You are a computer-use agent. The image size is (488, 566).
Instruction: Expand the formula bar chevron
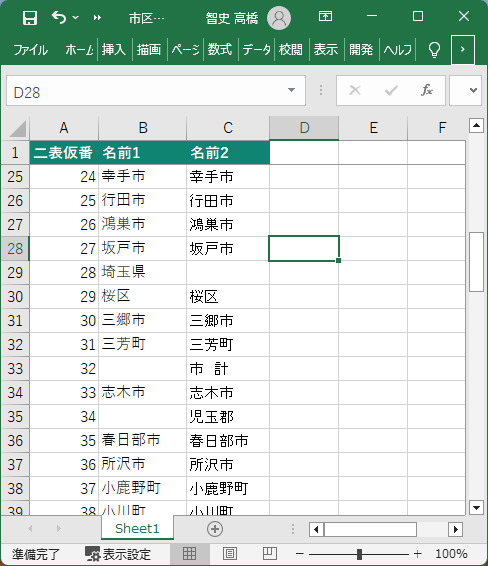tap(473, 90)
